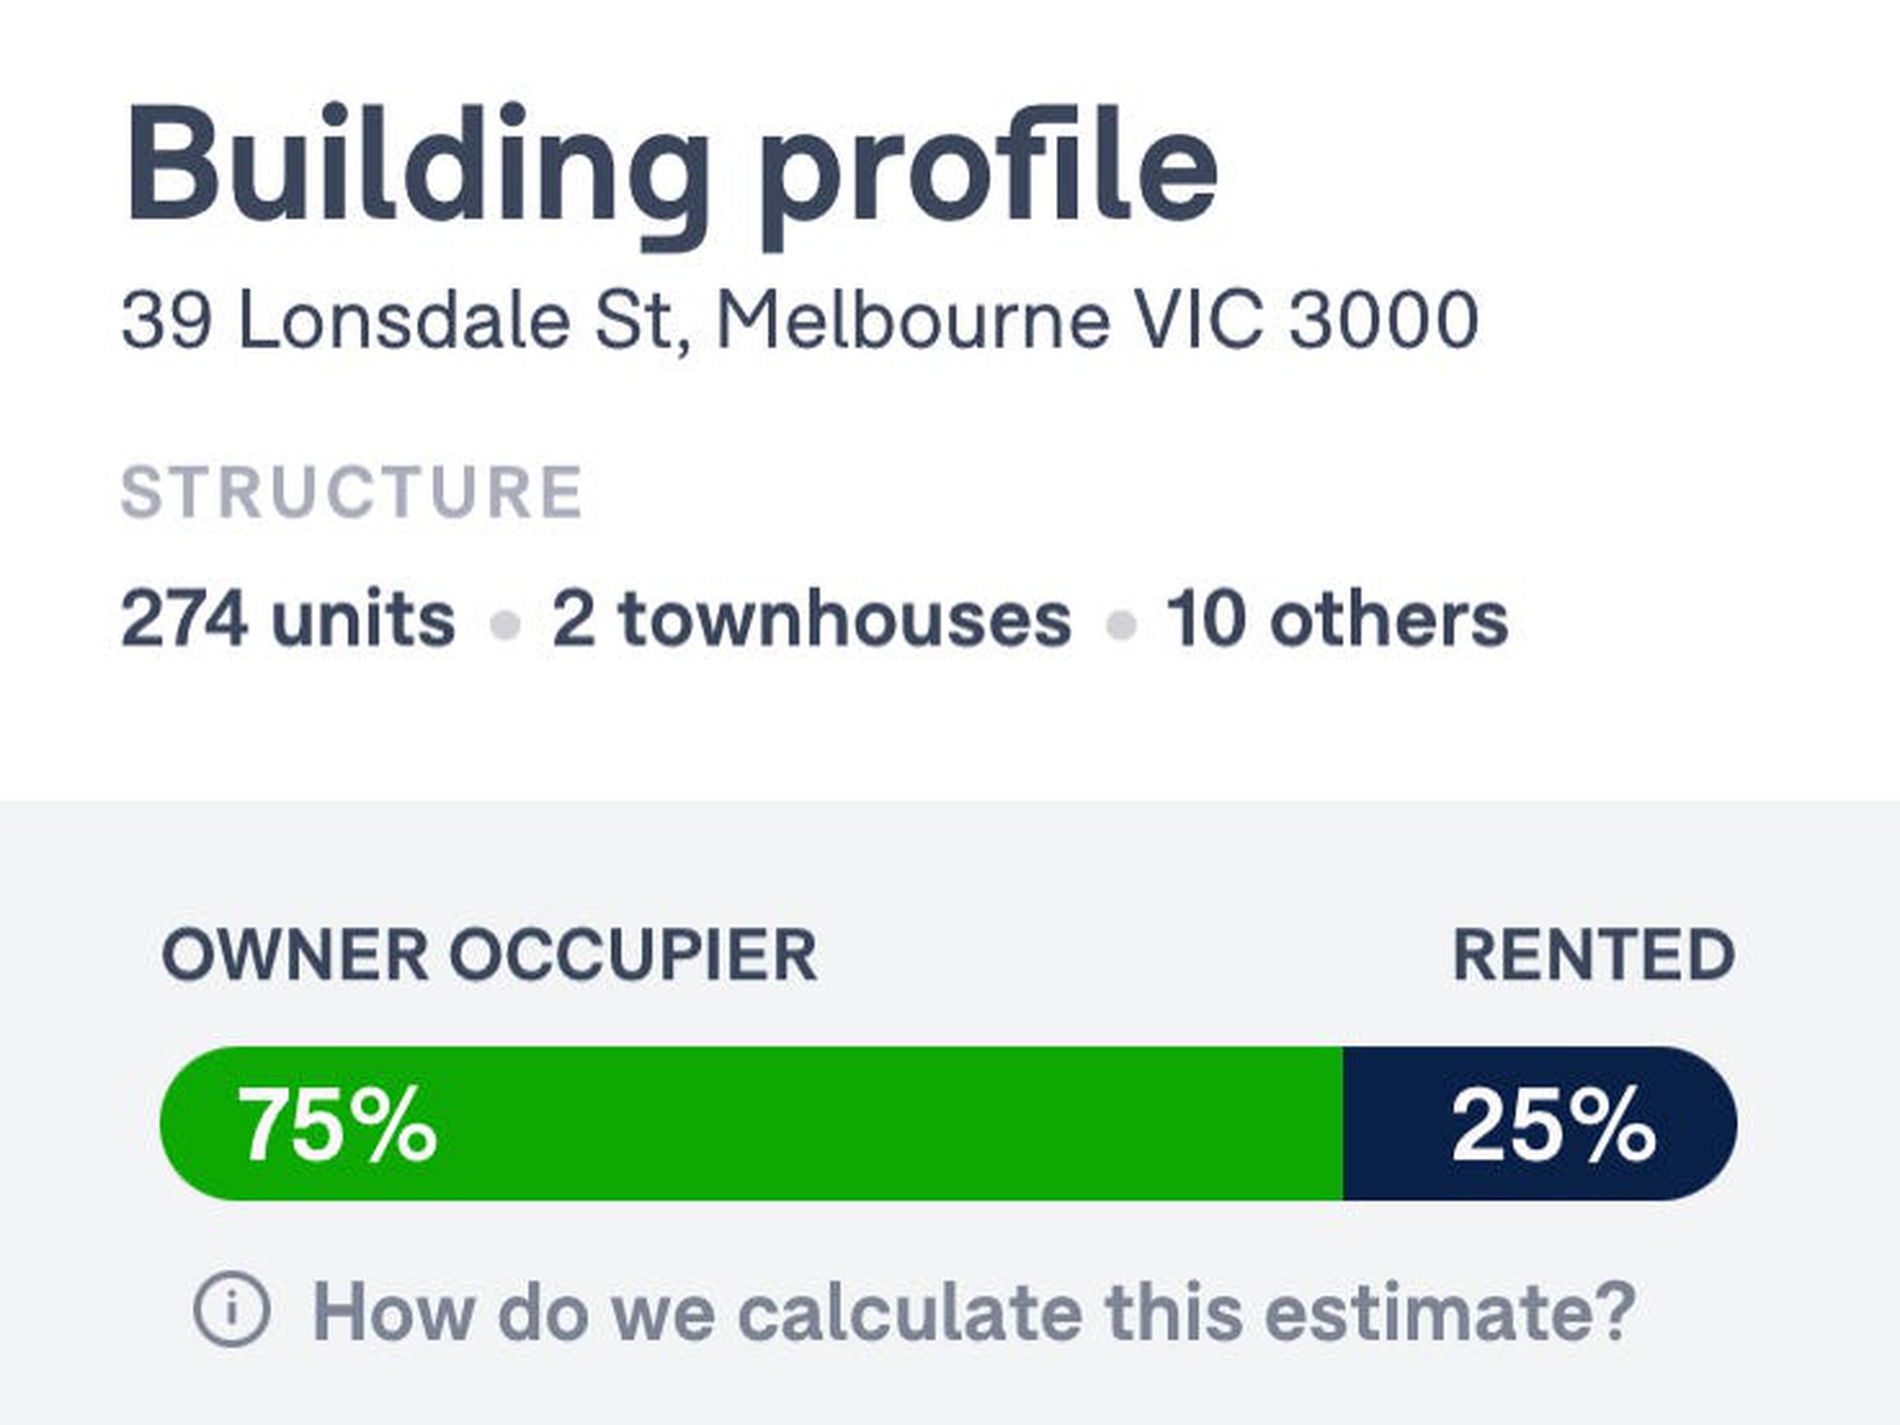Click the green 75% owner occupier bar
The width and height of the screenshot is (1900, 1425).
pyautogui.click(x=751, y=1123)
